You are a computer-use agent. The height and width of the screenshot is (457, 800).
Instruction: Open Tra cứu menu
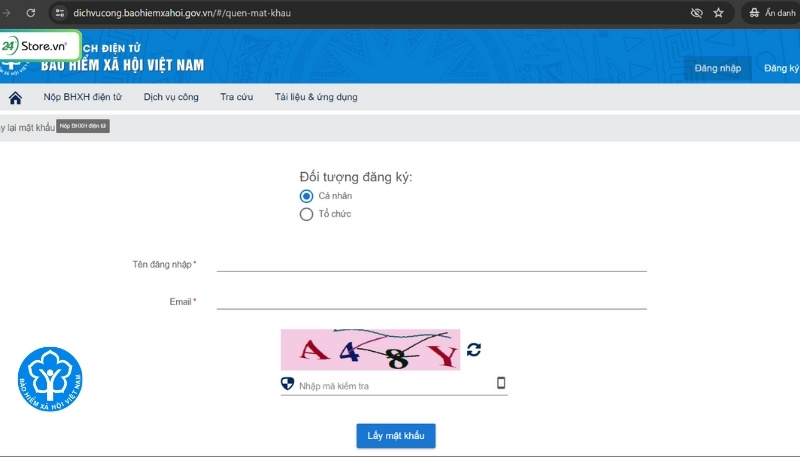click(x=237, y=97)
